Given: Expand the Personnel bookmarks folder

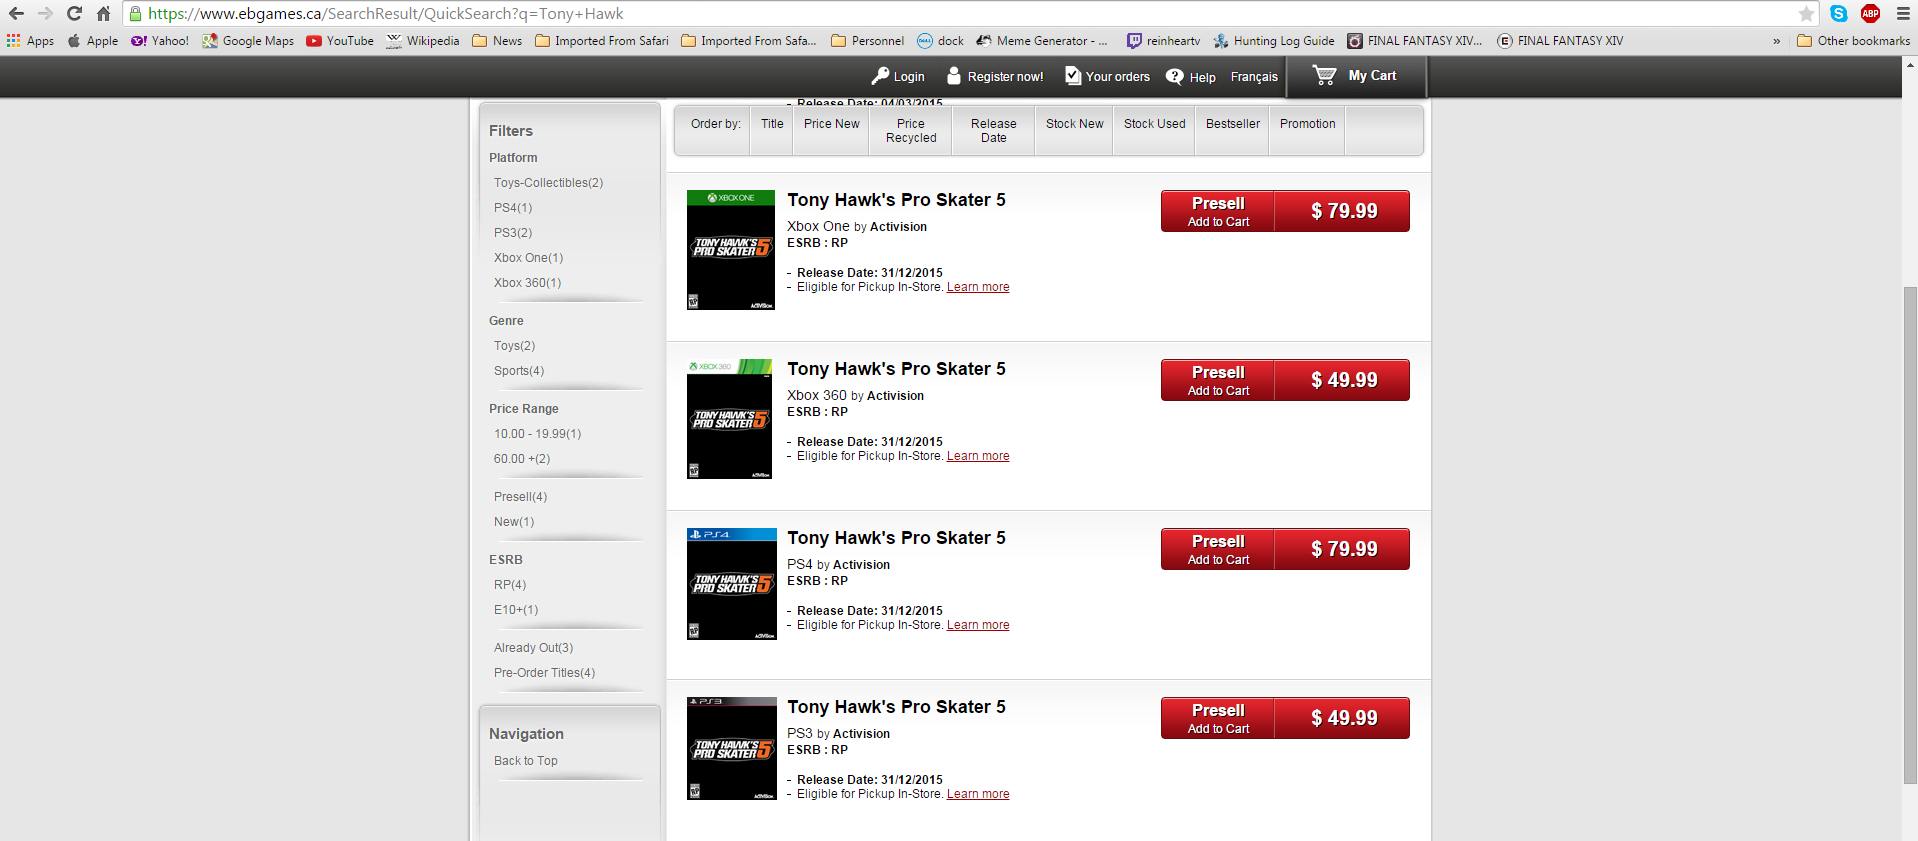Looking at the screenshot, I should (x=868, y=41).
